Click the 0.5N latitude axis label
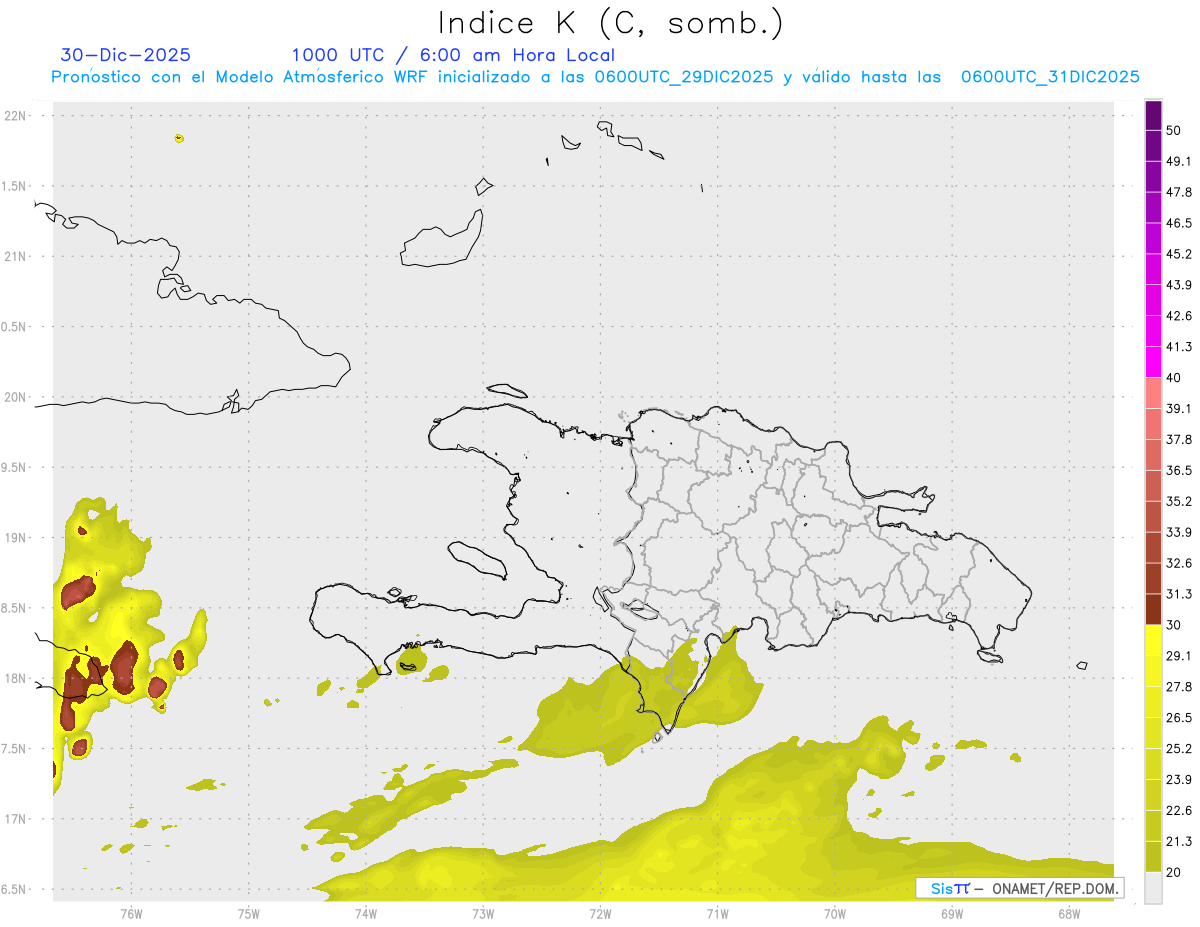Viewport: 1200px width, 927px height. [14, 327]
